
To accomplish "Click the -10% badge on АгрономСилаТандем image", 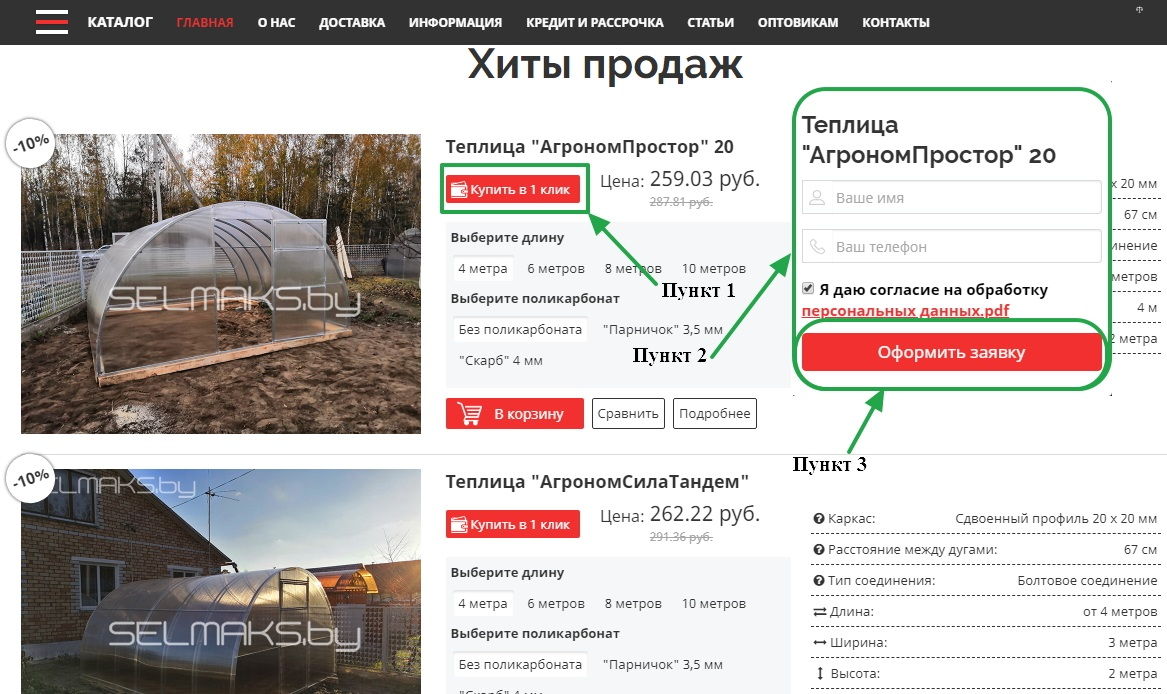I will tap(31, 477).
